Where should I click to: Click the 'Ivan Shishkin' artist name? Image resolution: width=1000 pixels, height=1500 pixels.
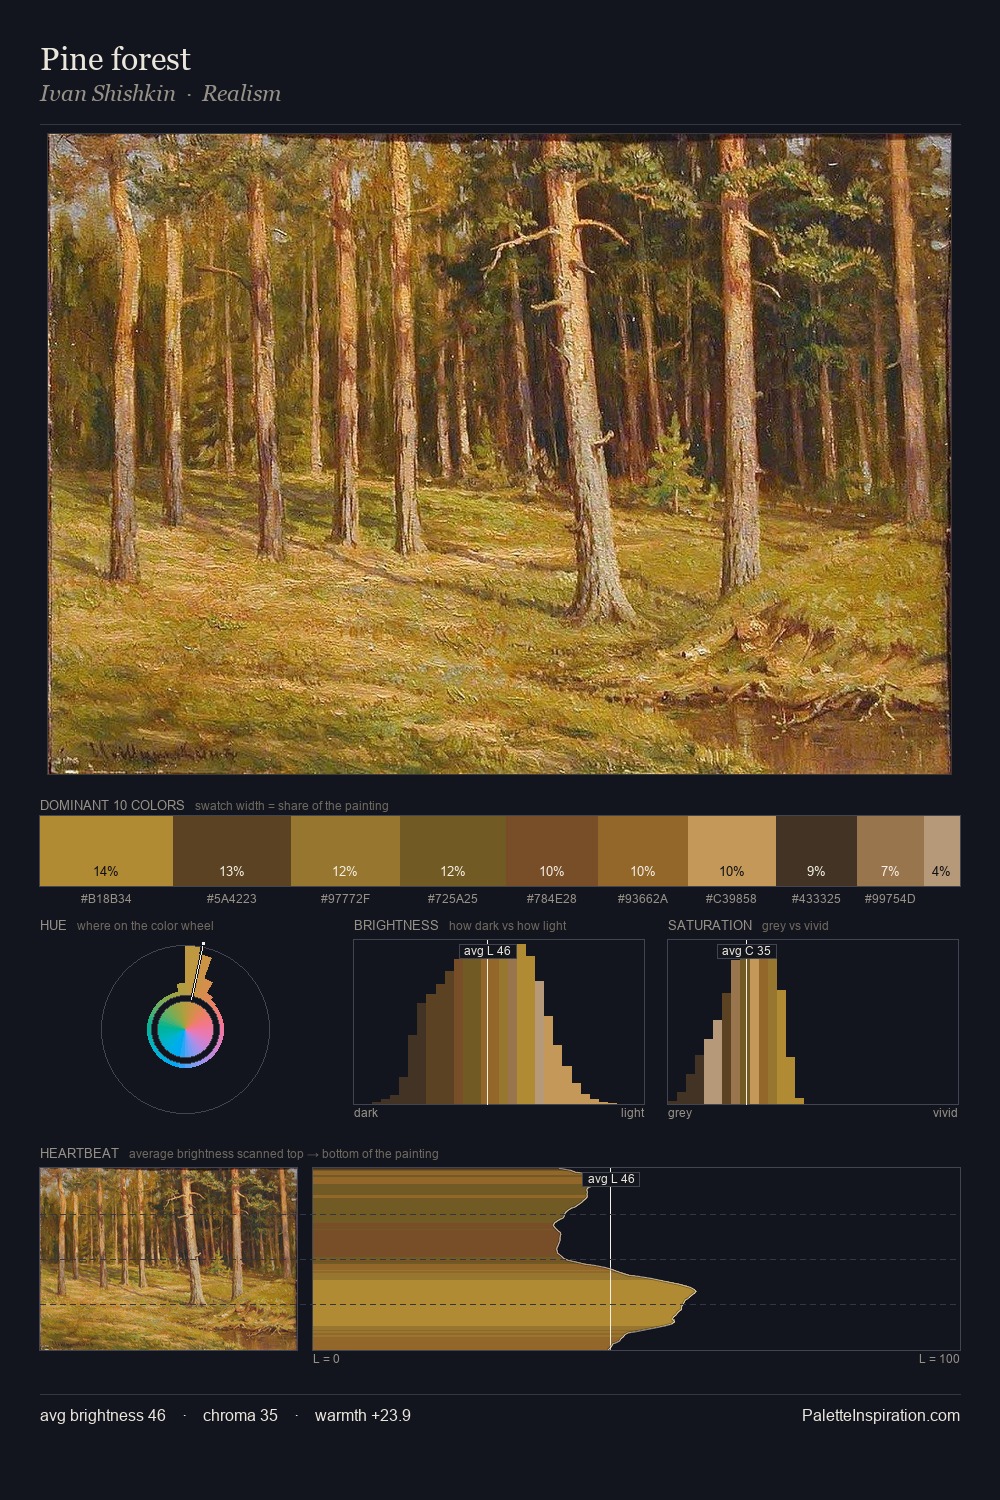click(107, 93)
